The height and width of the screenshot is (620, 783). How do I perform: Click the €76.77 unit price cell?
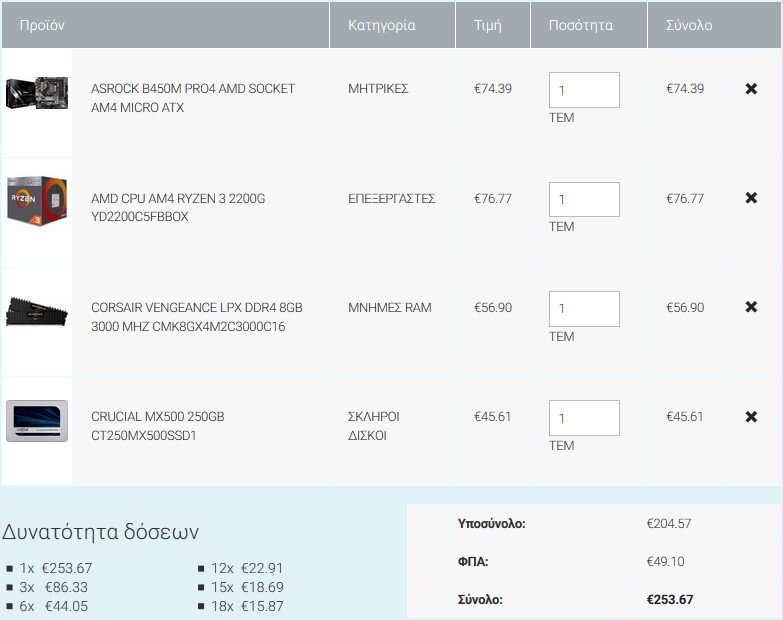click(x=493, y=198)
